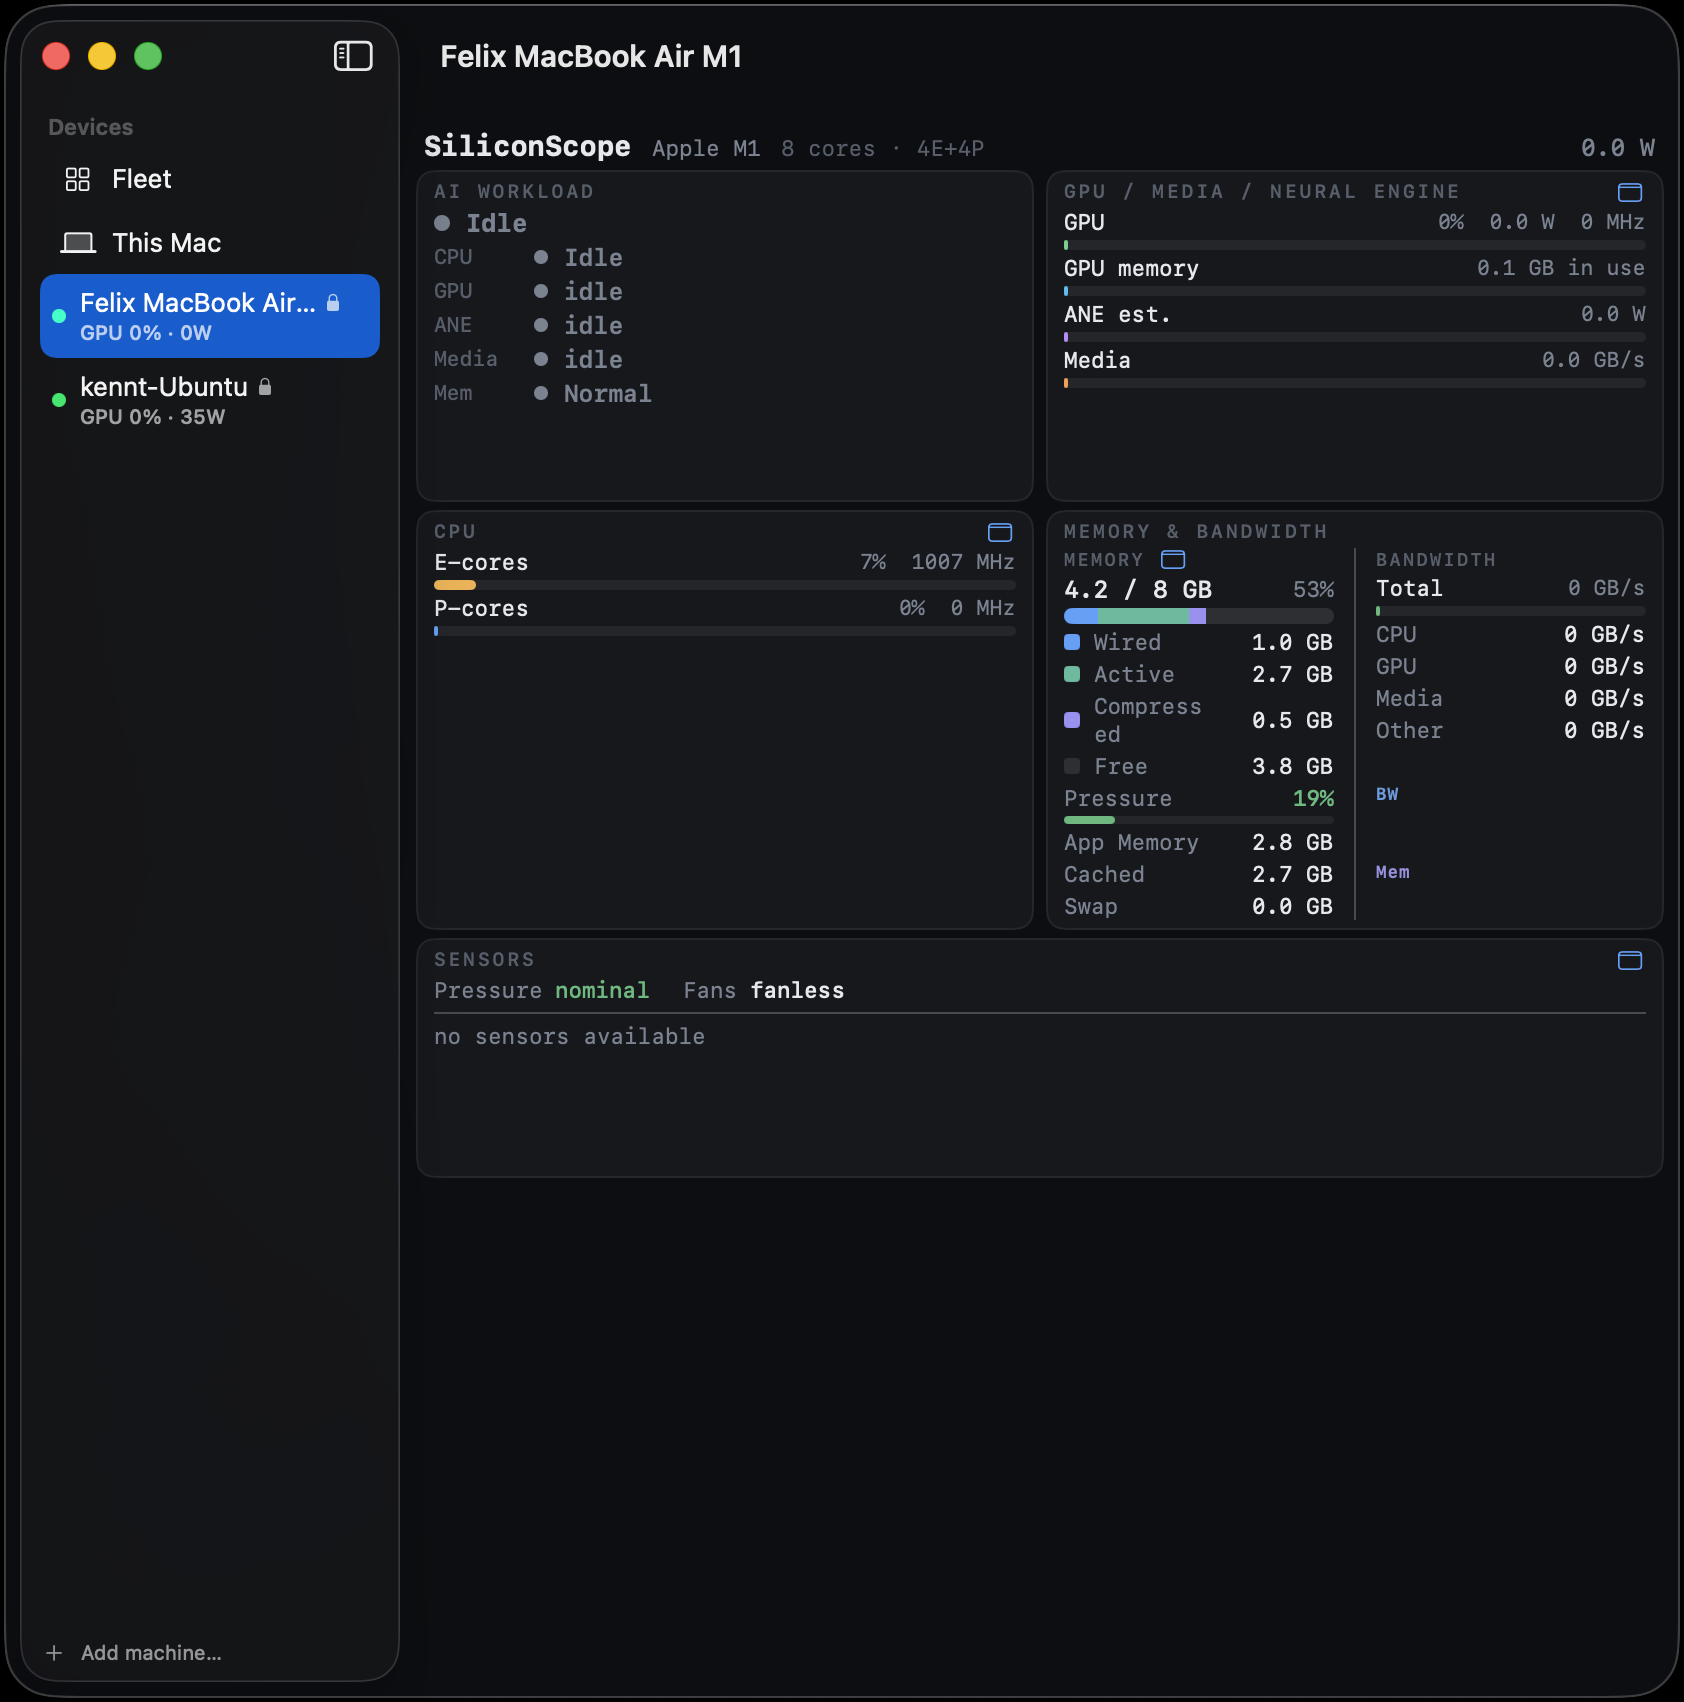Click Add machine… button

(x=134, y=1653)
